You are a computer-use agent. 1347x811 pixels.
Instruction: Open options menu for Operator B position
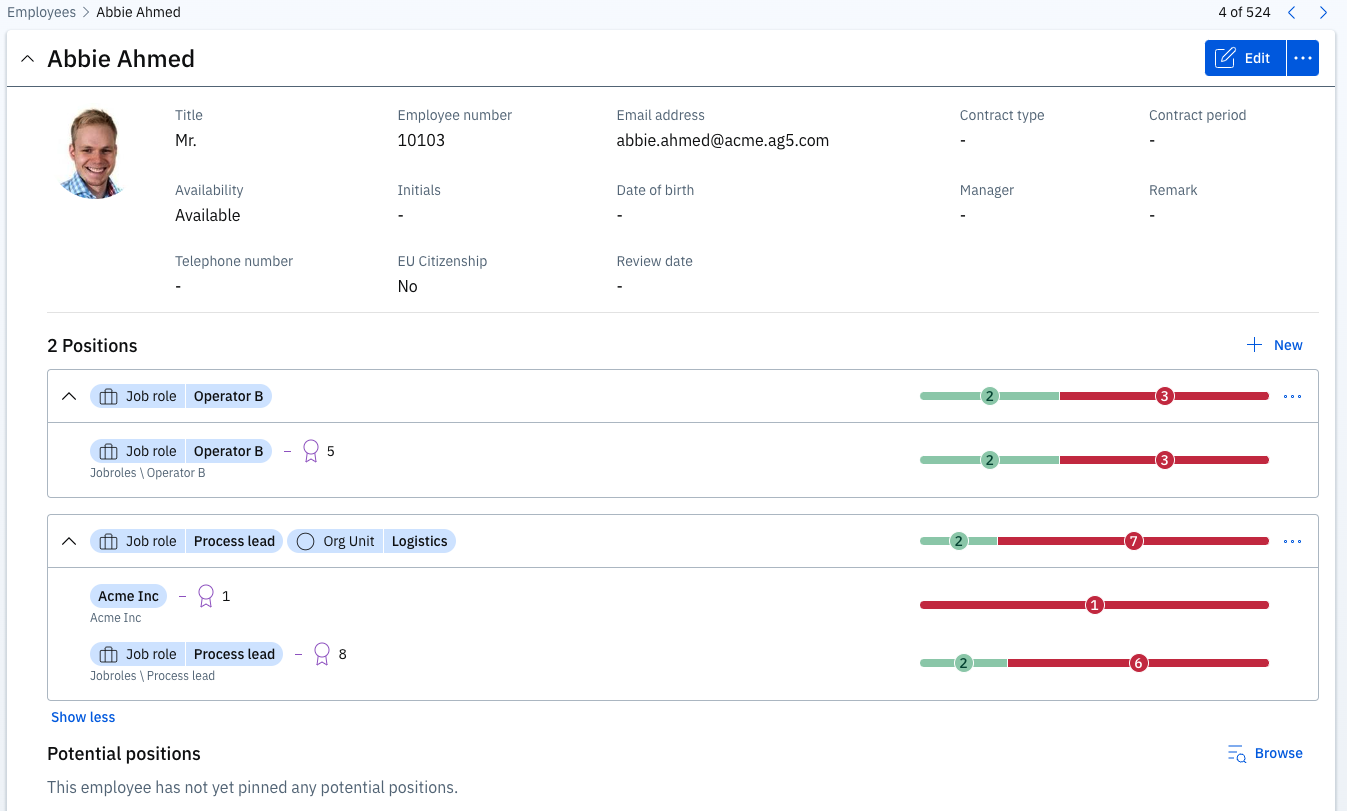coord(1292,397)
